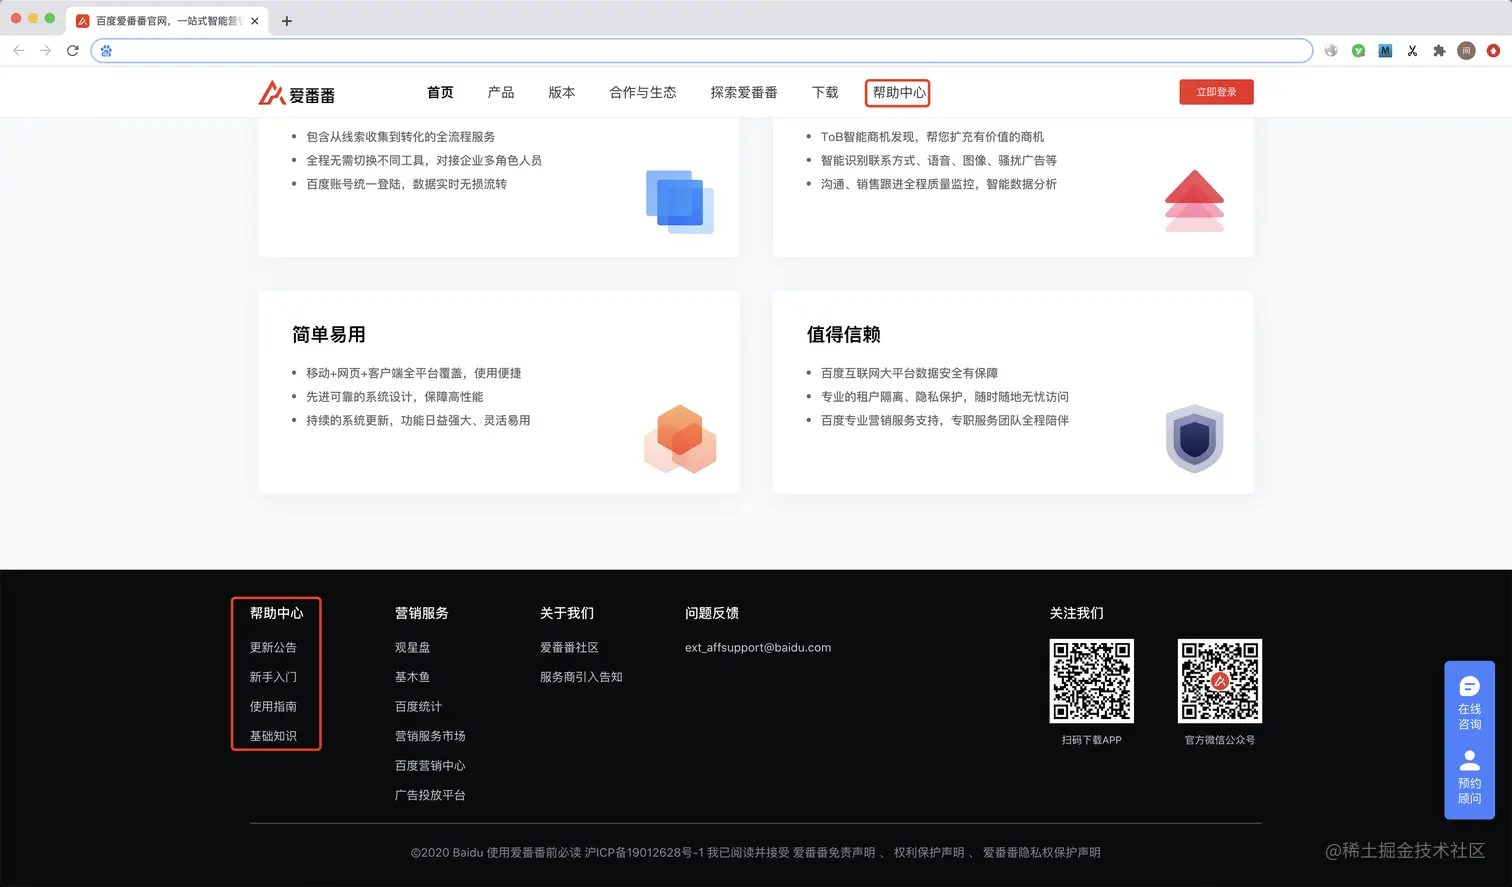The height and width of the screenshot is (887, 1512).
Task: Click the Baidu paw icon in the address bar
Action: (x=106, y=51)
